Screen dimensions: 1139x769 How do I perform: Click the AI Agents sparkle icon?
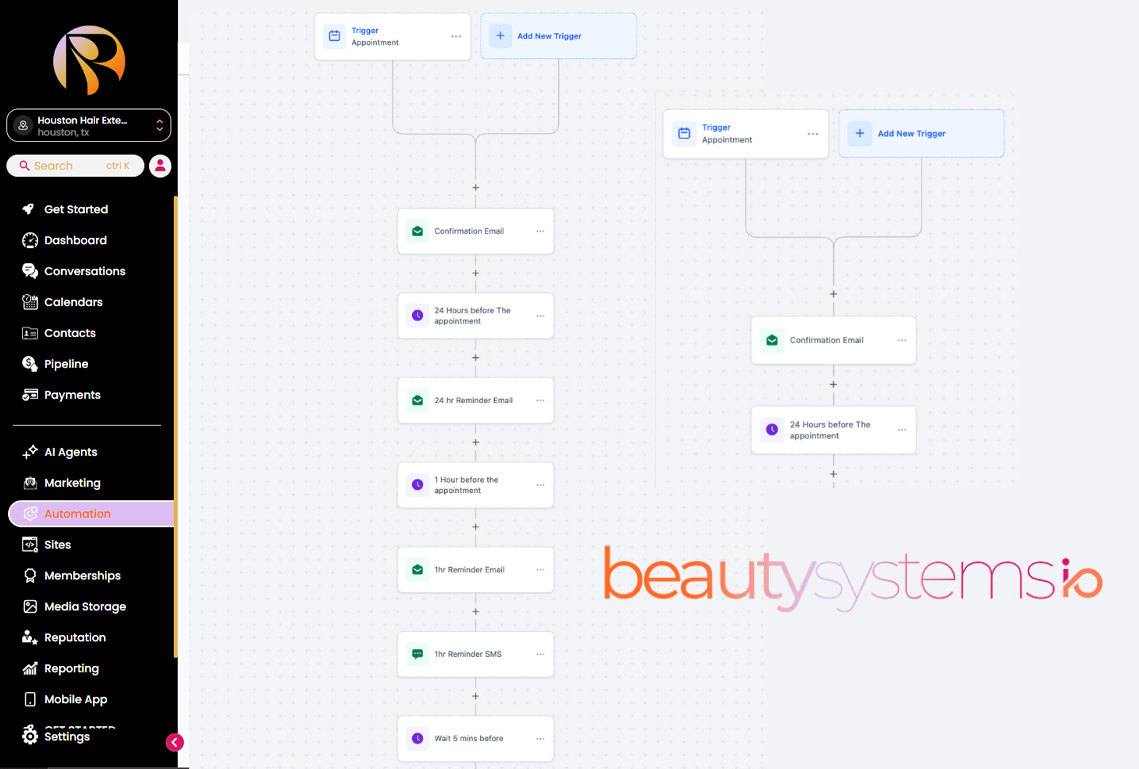click(x=30, y=452)
